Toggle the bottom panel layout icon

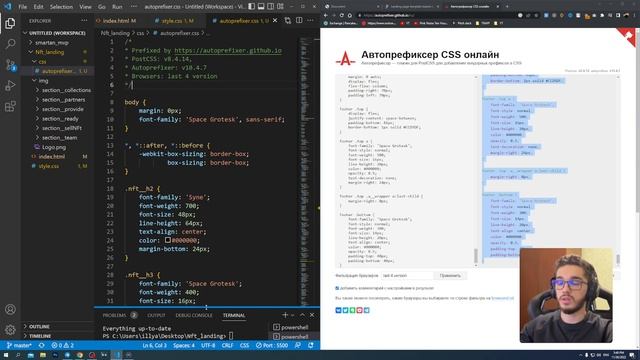point(261,7)
